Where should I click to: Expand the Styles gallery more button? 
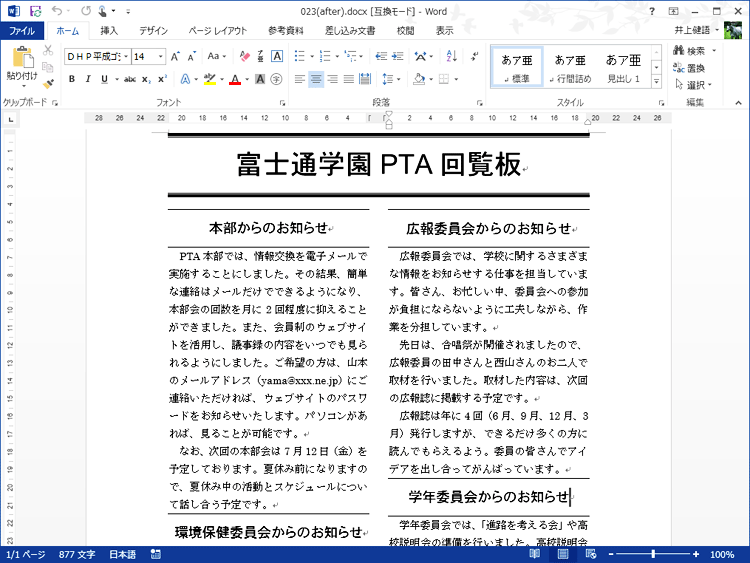point(656,82)
